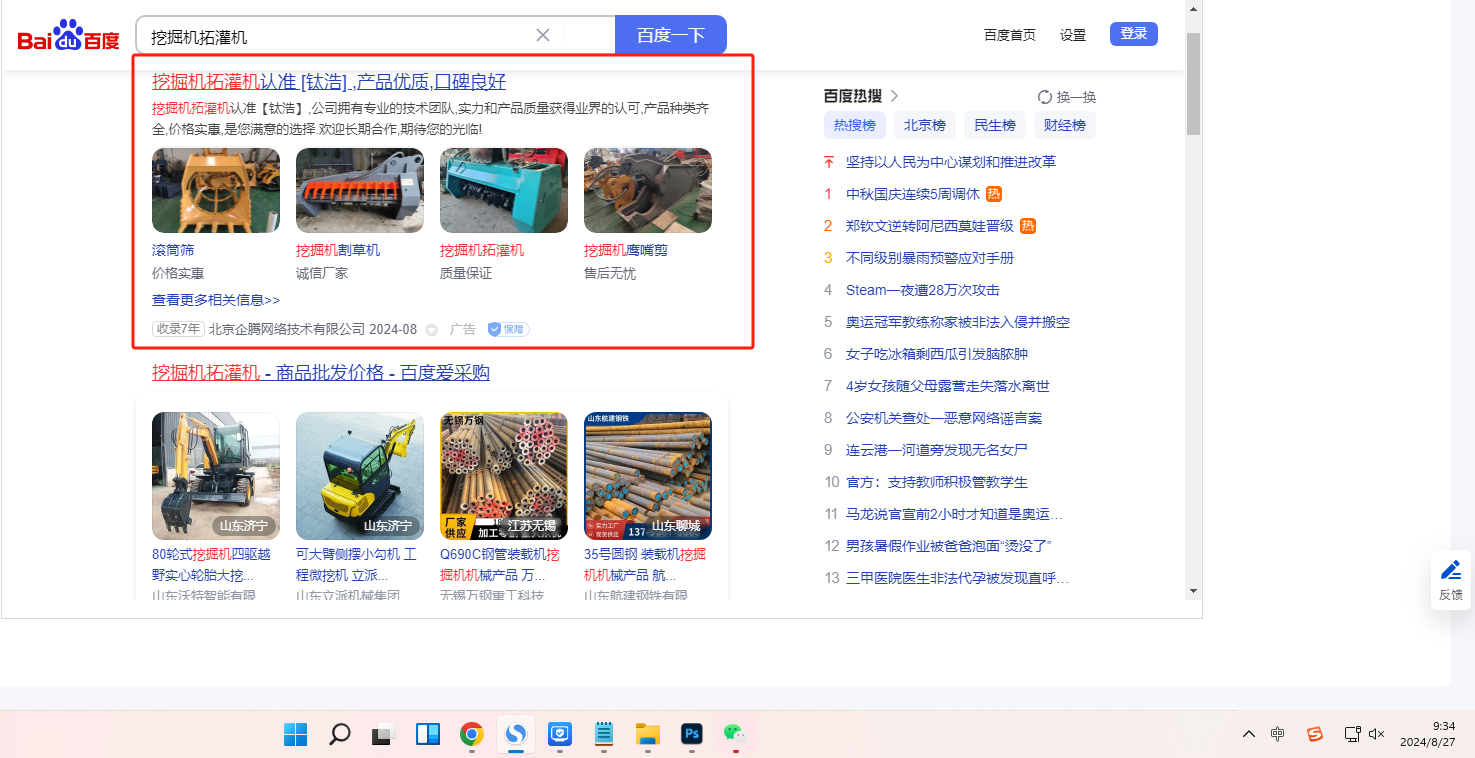This screenshot has width=1475, height=758.
Task: Open WeChat from the taskbar
Action: coord(735,734)
